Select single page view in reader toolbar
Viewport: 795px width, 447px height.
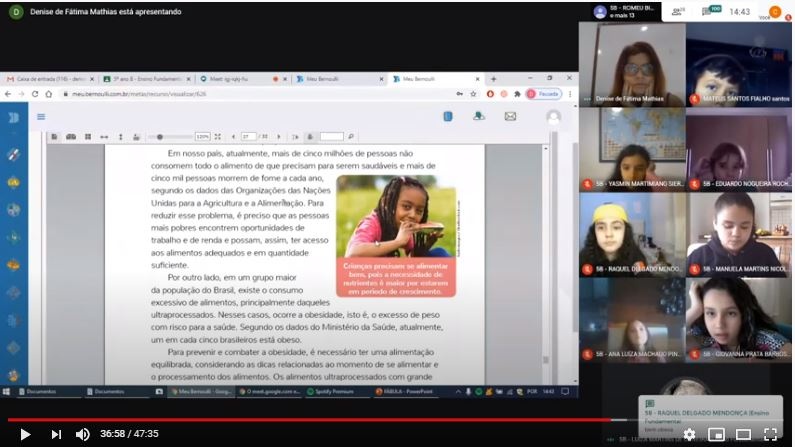[54, 137]
